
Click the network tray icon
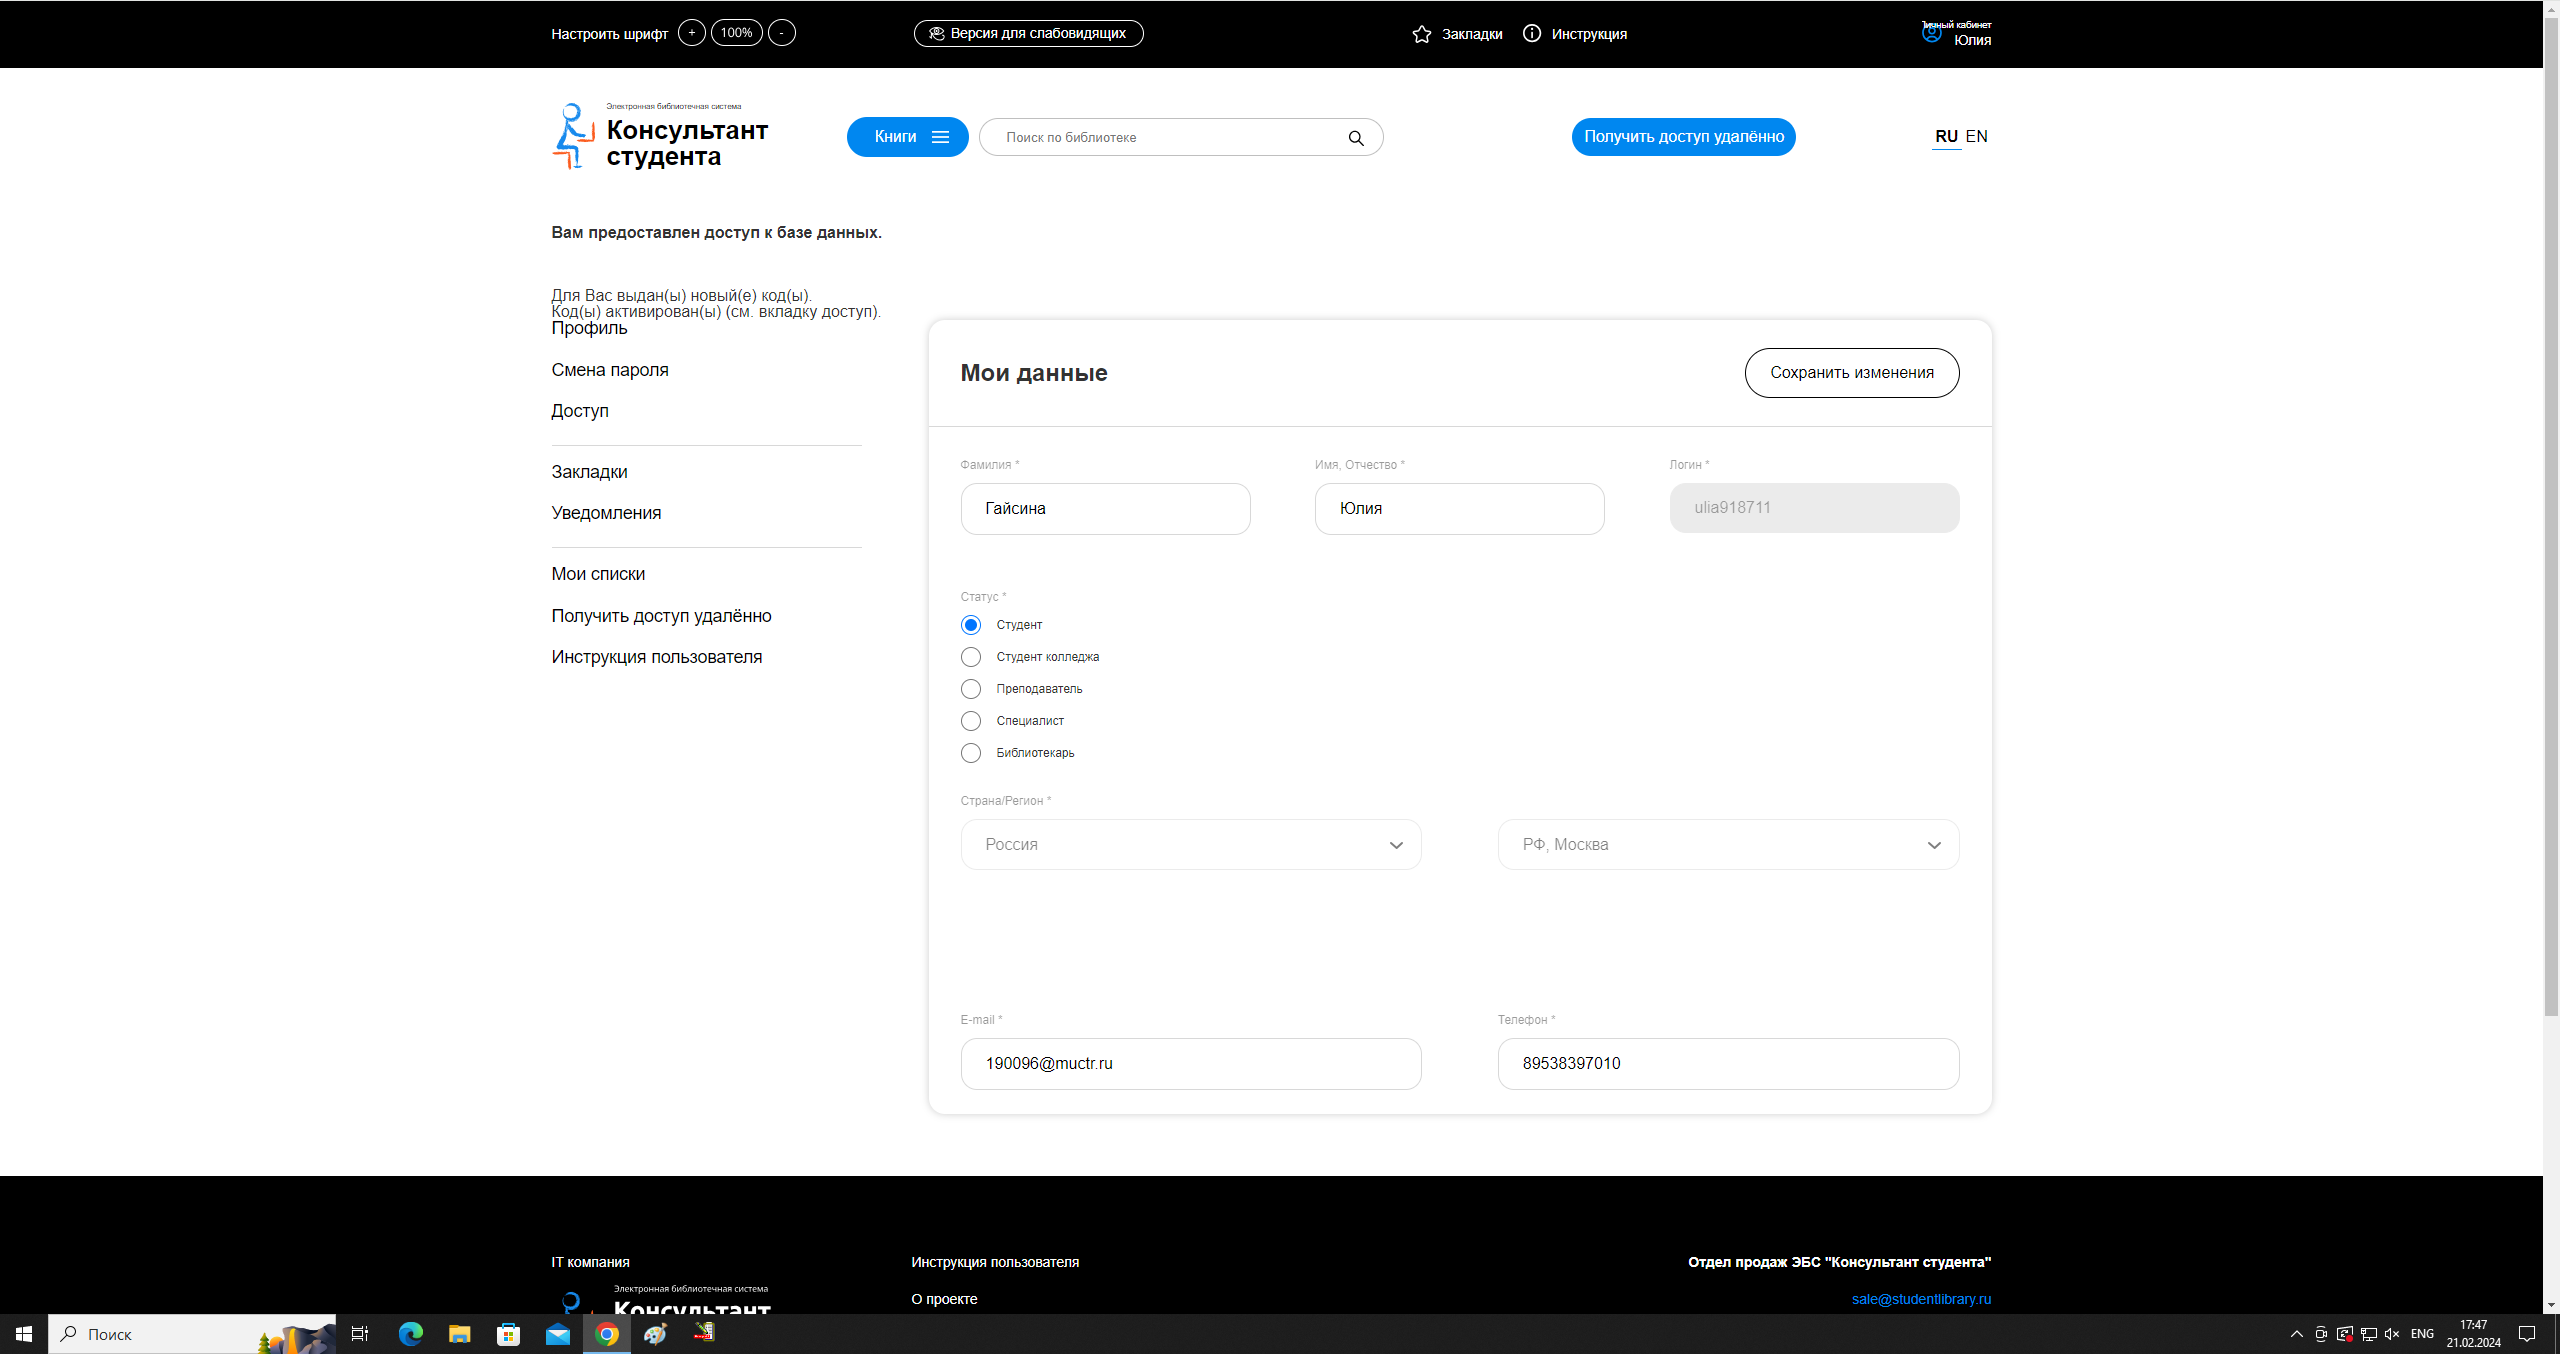[x=2368, y=1334]
